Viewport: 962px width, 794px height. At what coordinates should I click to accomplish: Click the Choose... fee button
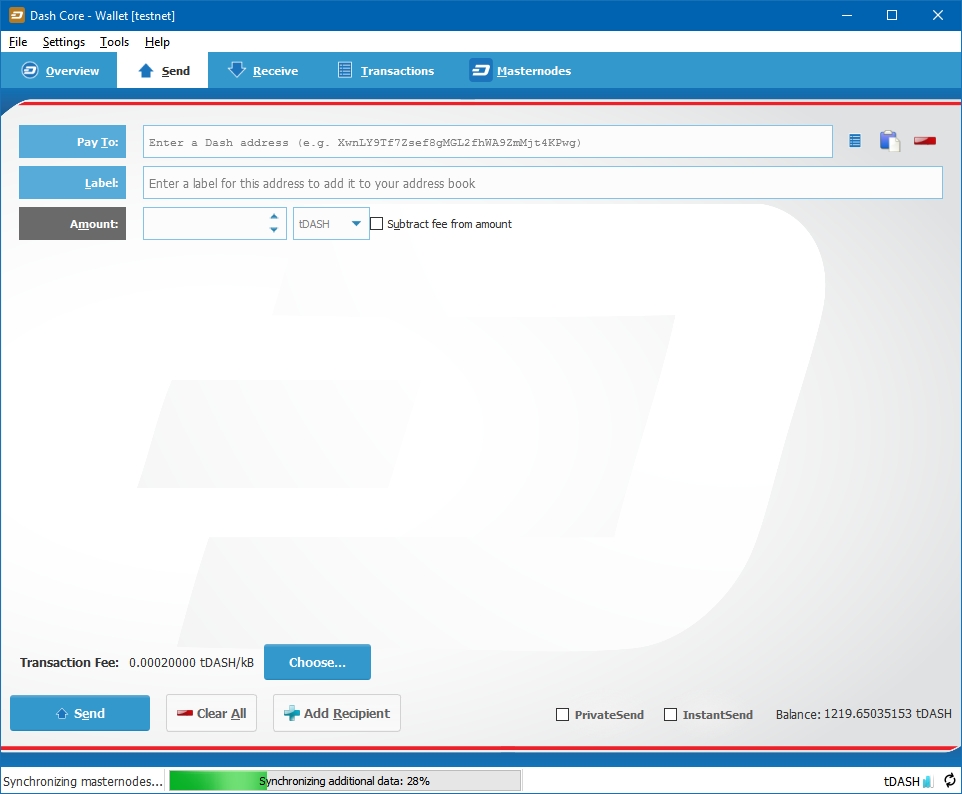pos(317,662)
